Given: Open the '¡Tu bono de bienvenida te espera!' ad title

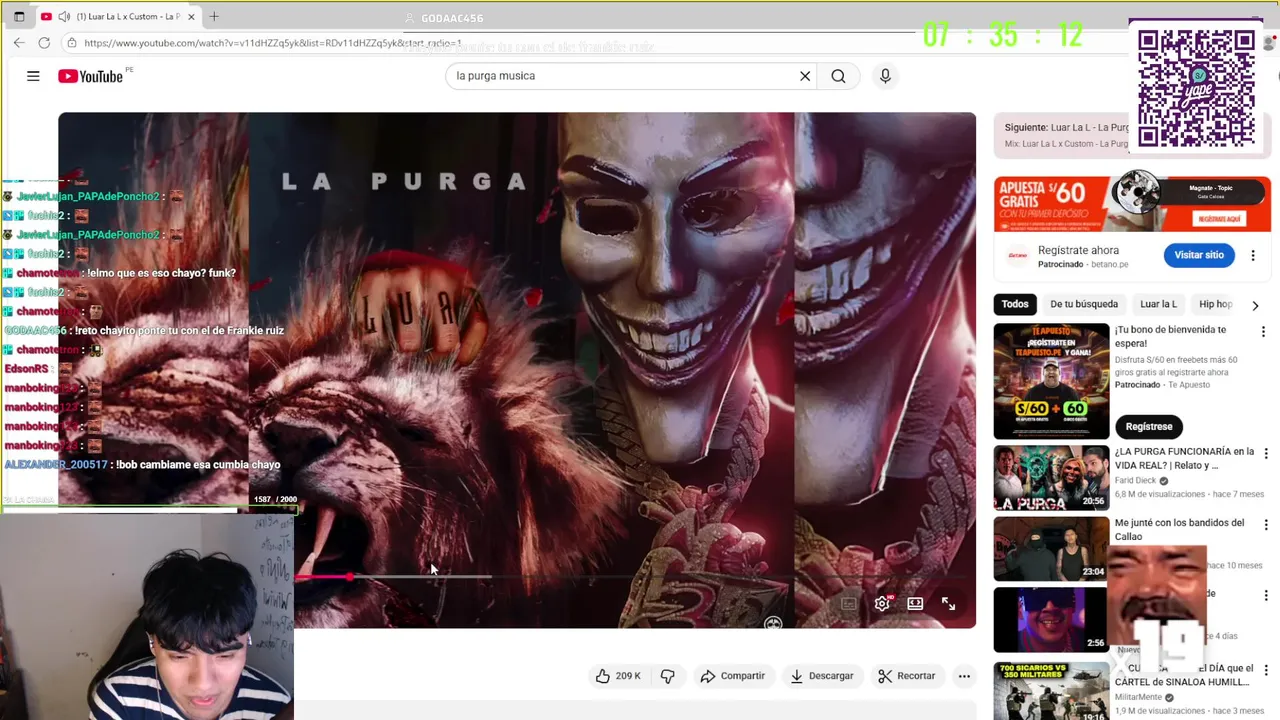Looking at the screenshot, I should (1170, 336).
